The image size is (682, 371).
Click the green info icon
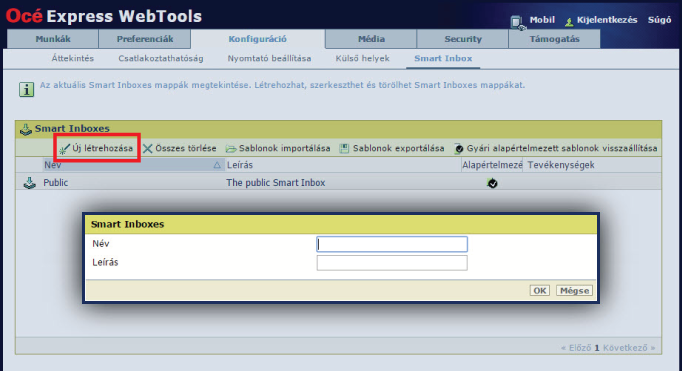point(27,89)
